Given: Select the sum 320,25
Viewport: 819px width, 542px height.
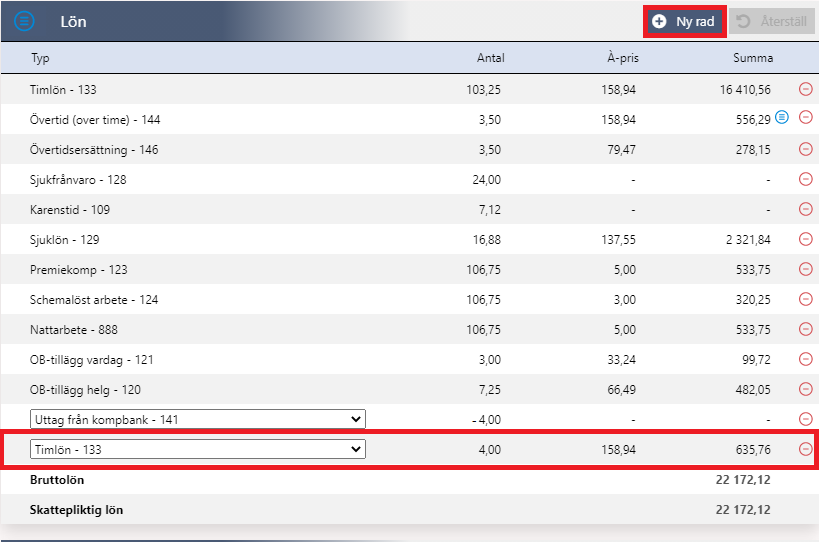Looking at the screenshot, I should [x=754, y=300].
